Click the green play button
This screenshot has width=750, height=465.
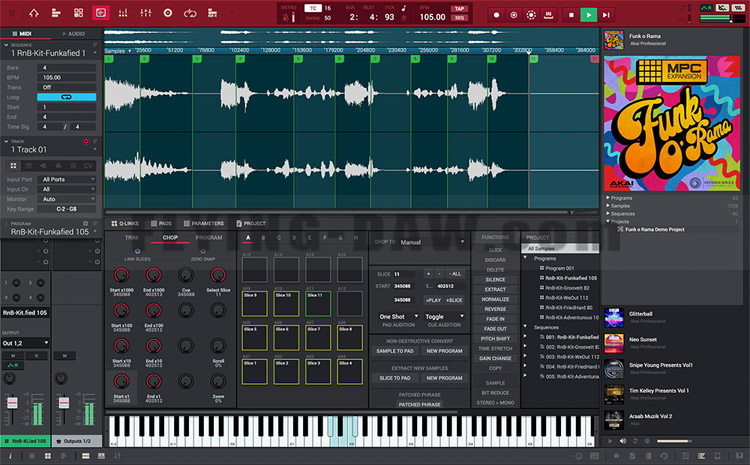(588, 15)
